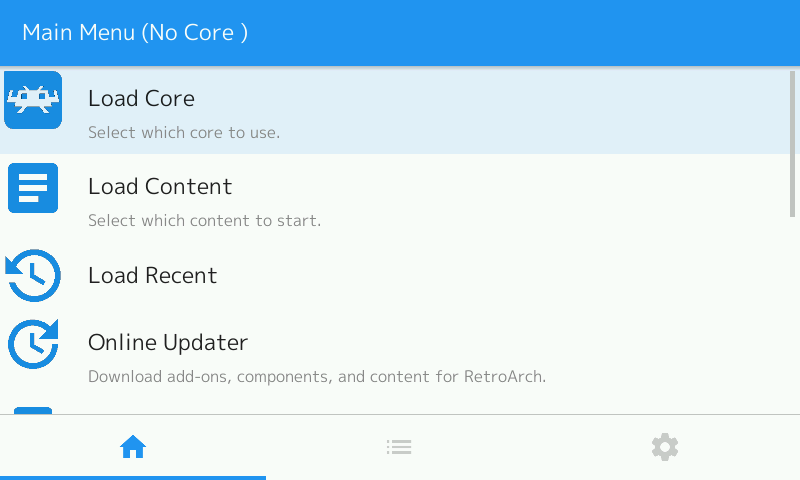Image resolution: width=800 pixels, height=480 pixels.
Task: Open the playlists list tab icon
Action: tap(399, 447)
